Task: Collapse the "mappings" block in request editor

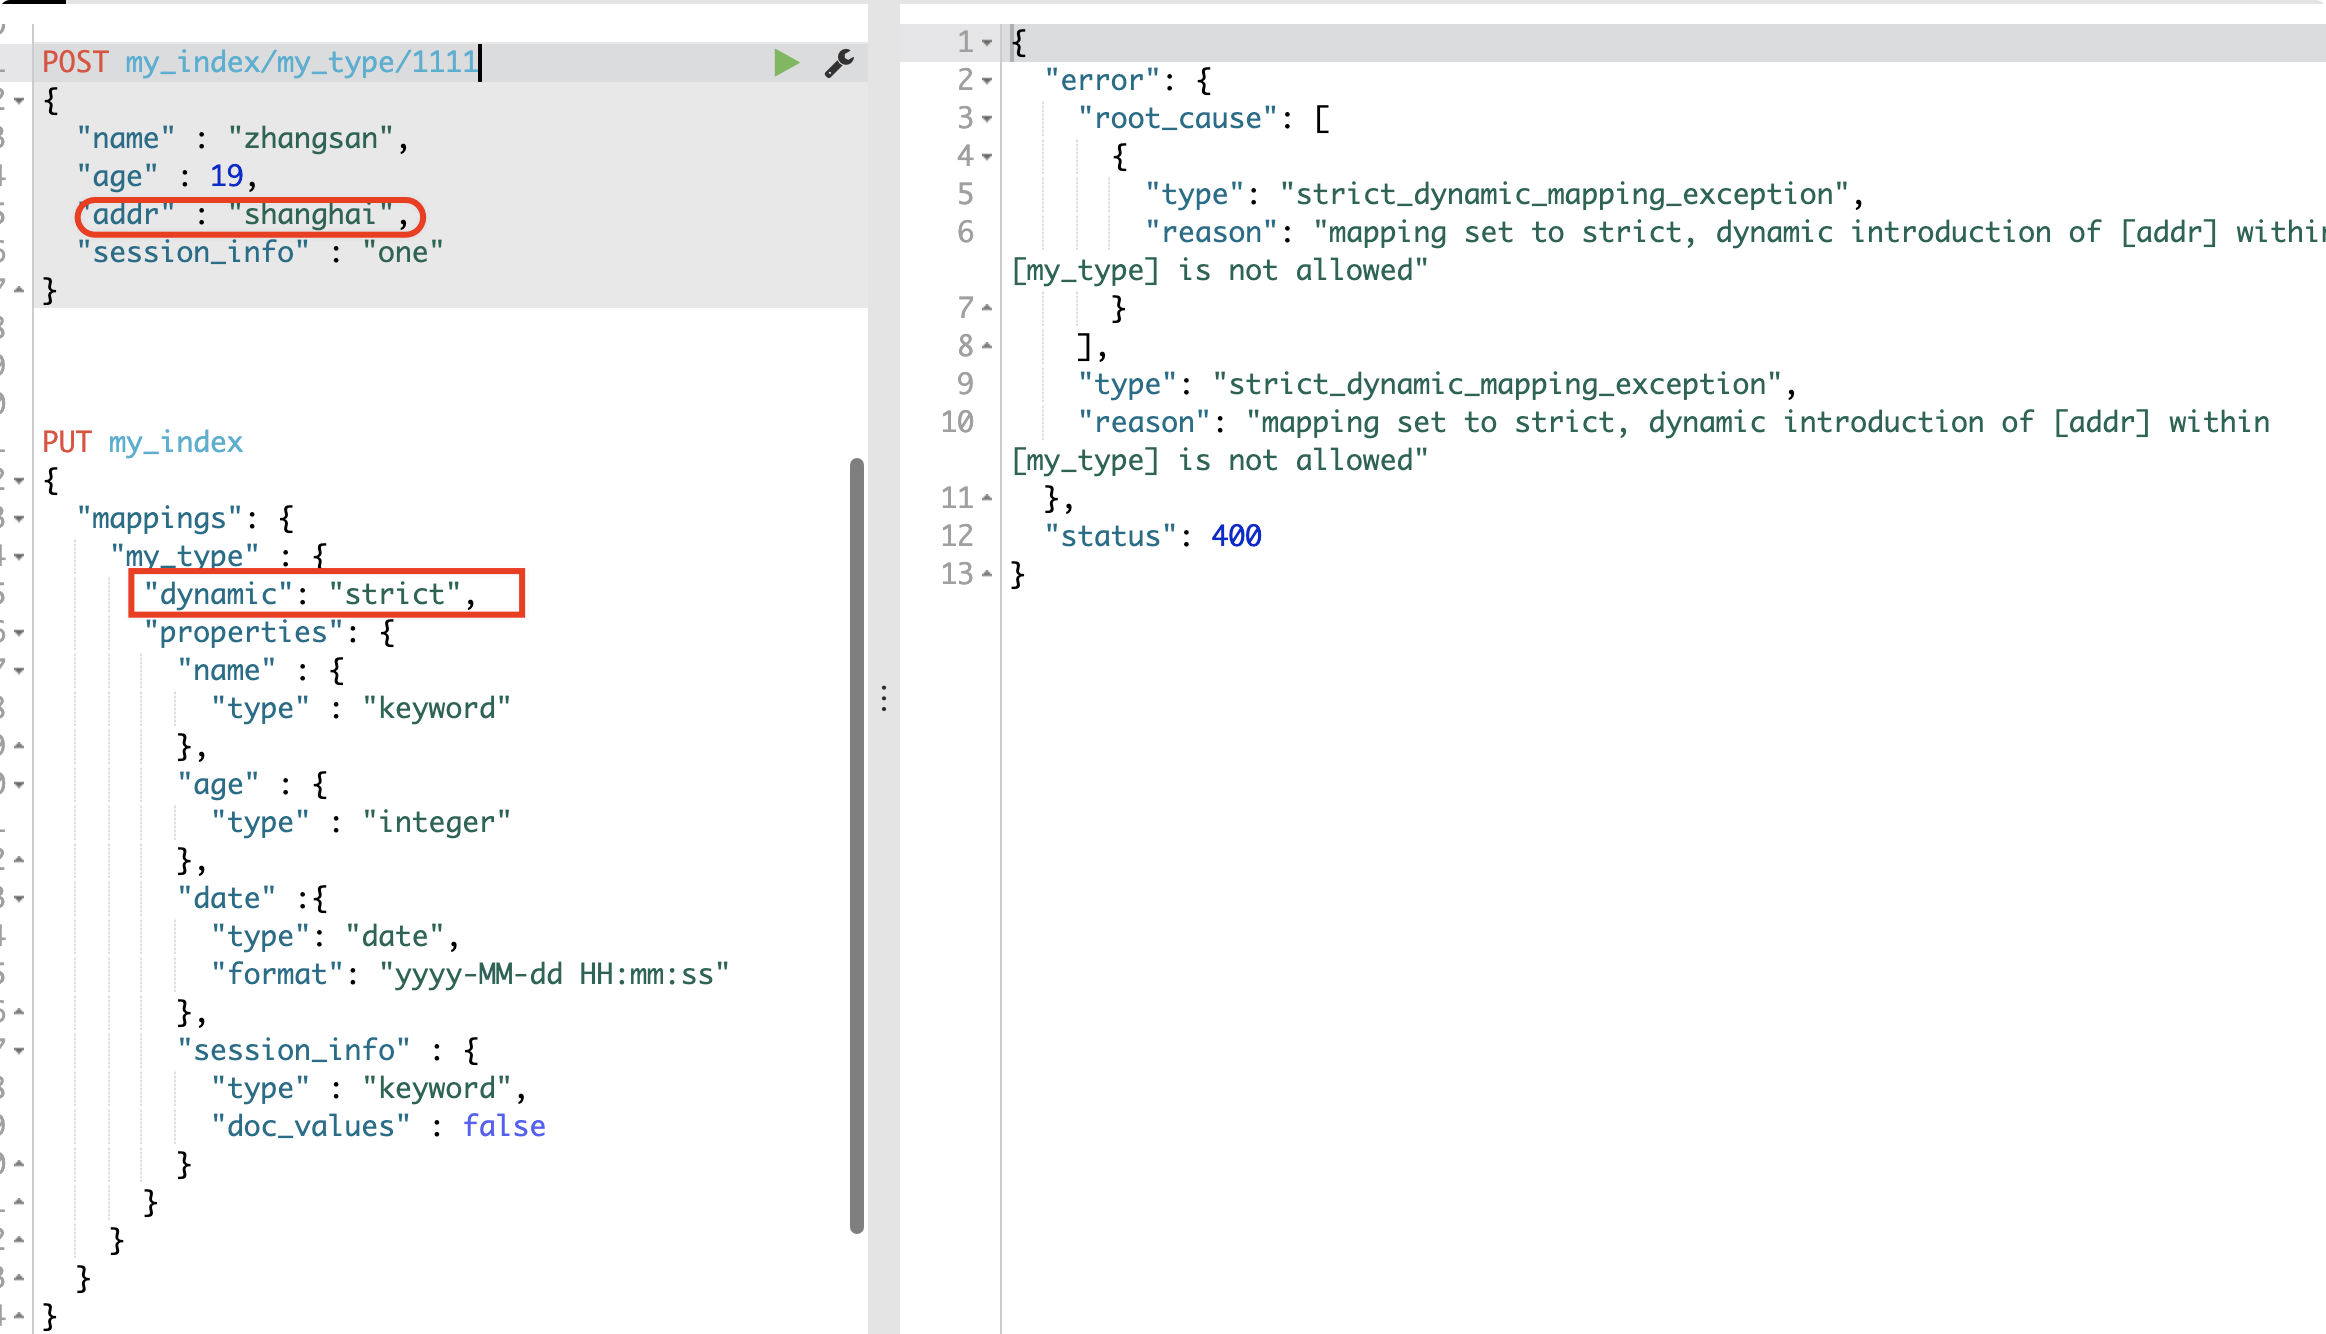Action: (19, 519)
